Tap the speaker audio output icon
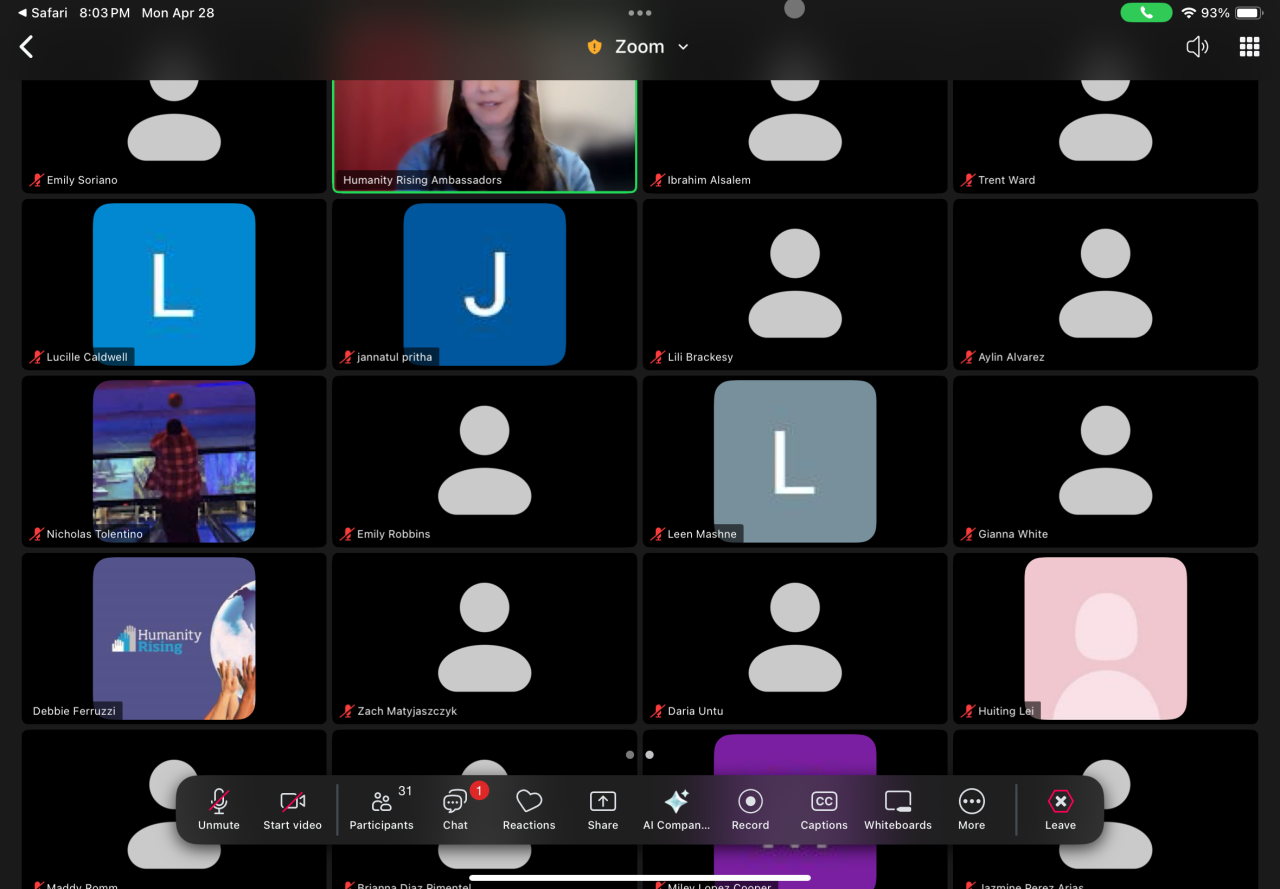 1197,47
